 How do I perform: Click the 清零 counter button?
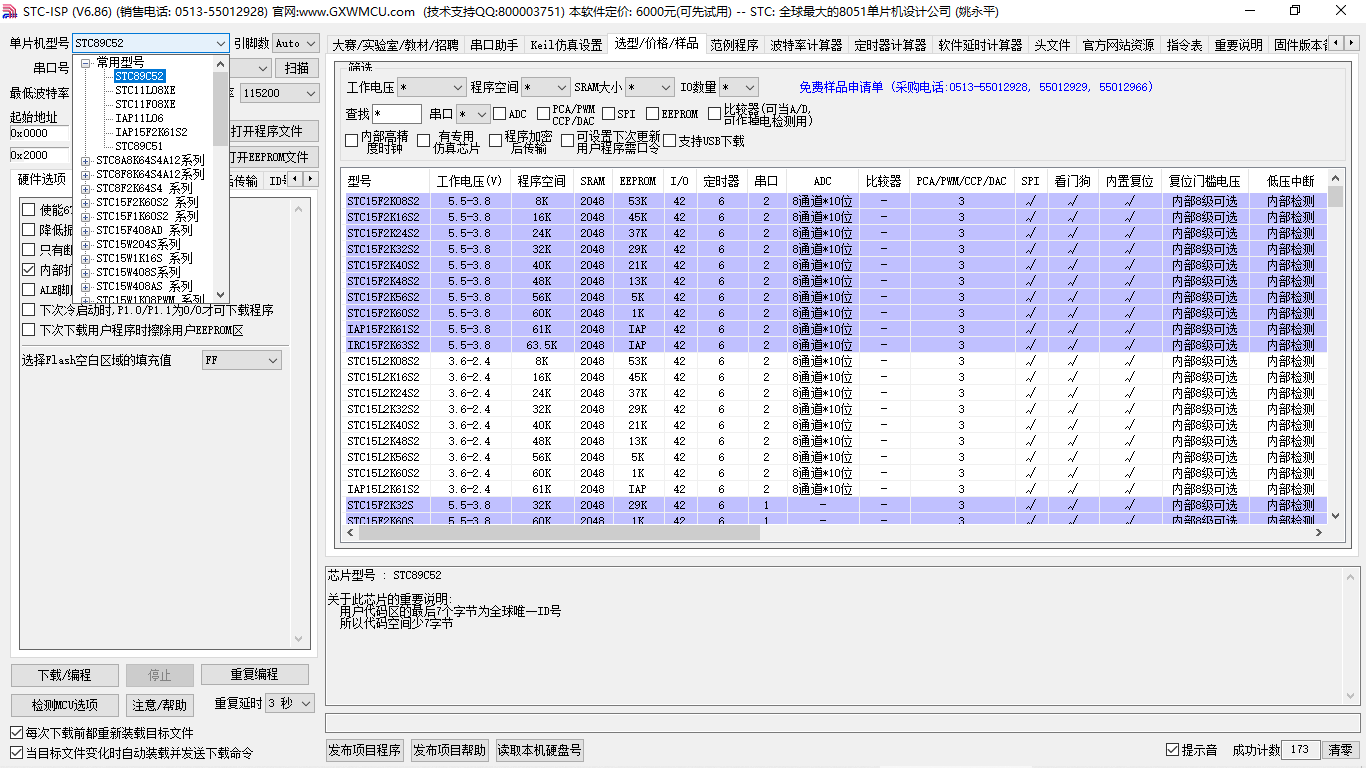(x=1340, y=750)
